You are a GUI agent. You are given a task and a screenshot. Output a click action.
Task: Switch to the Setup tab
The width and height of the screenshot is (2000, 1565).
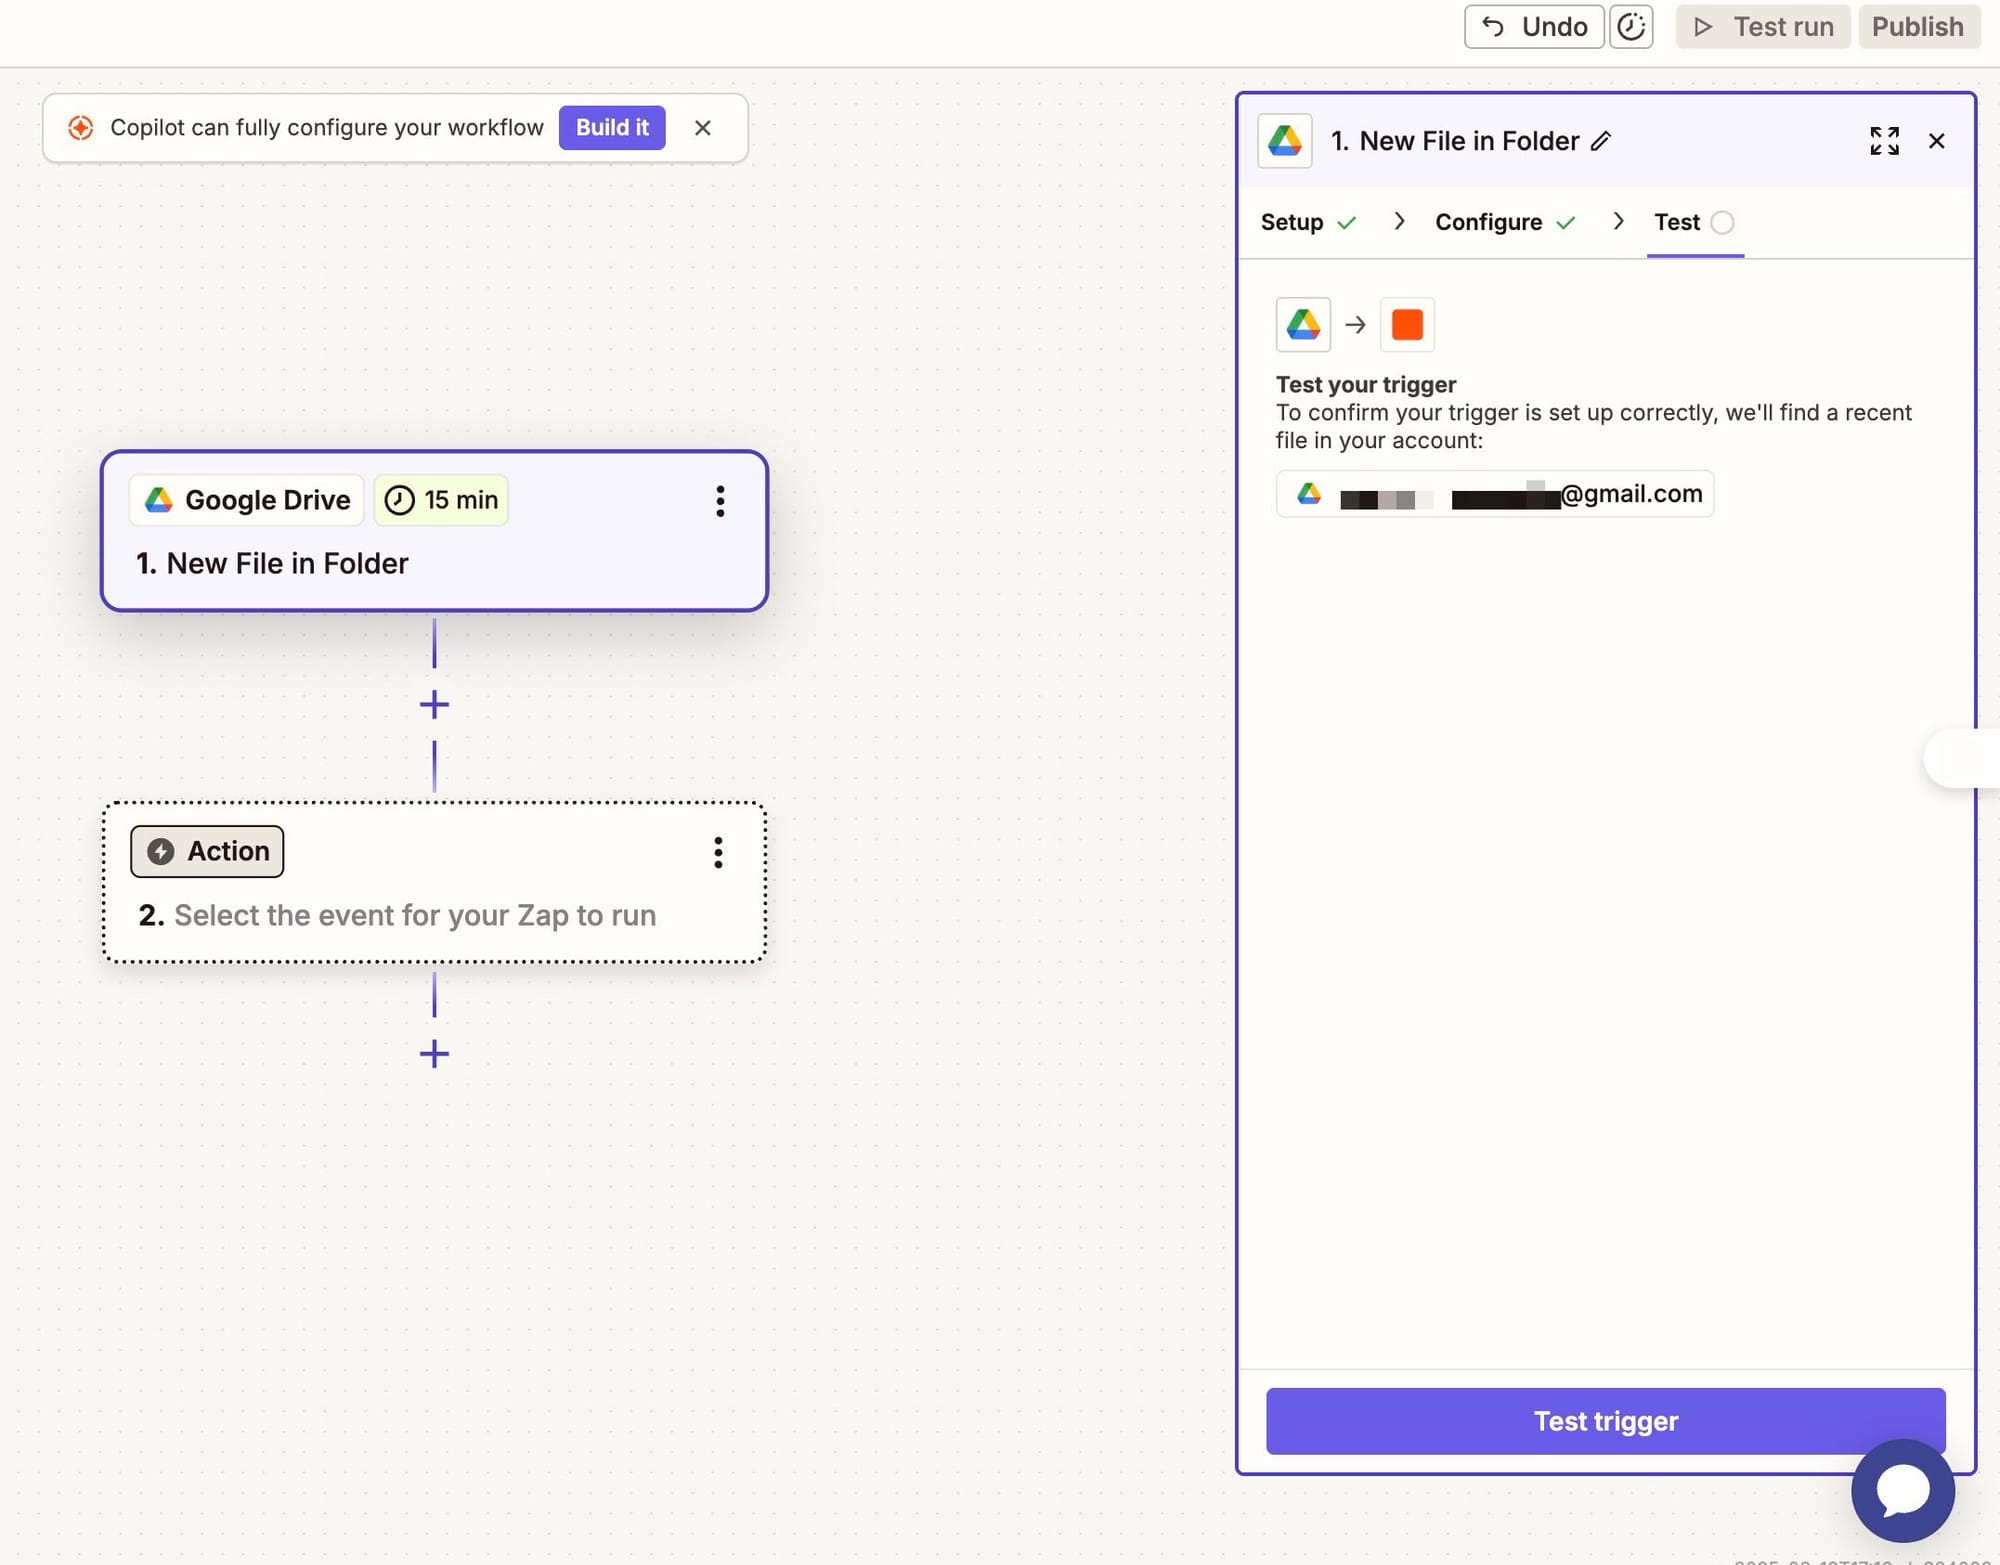[1292, 222]
